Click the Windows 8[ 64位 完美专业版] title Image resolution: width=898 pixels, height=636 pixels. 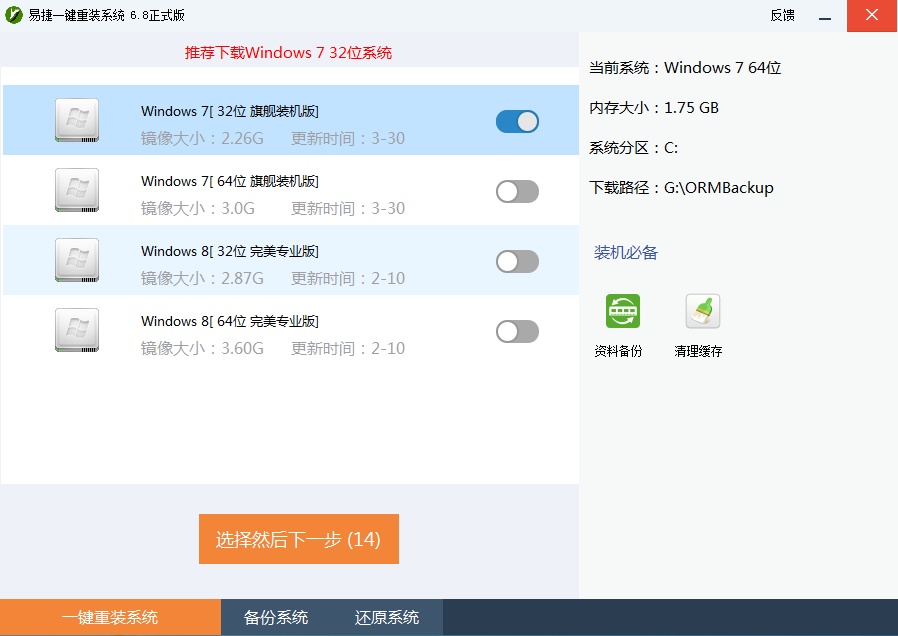pos(230,321)
